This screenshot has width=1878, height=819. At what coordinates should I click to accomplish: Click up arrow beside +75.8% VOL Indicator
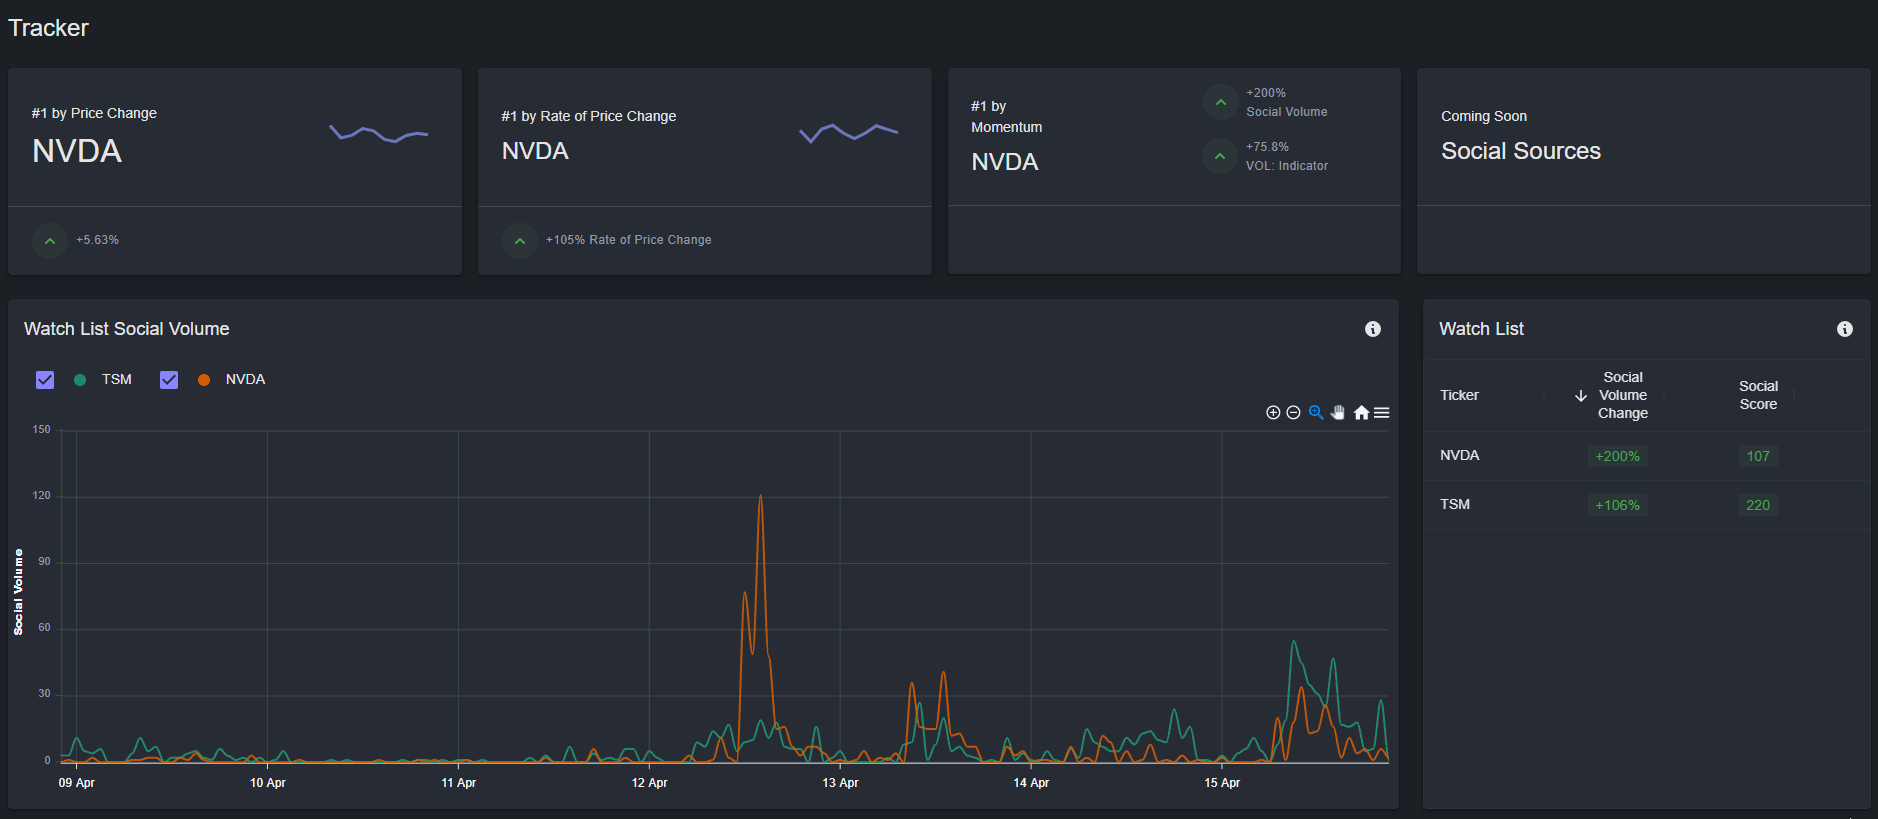click(x=1220, y=156)
